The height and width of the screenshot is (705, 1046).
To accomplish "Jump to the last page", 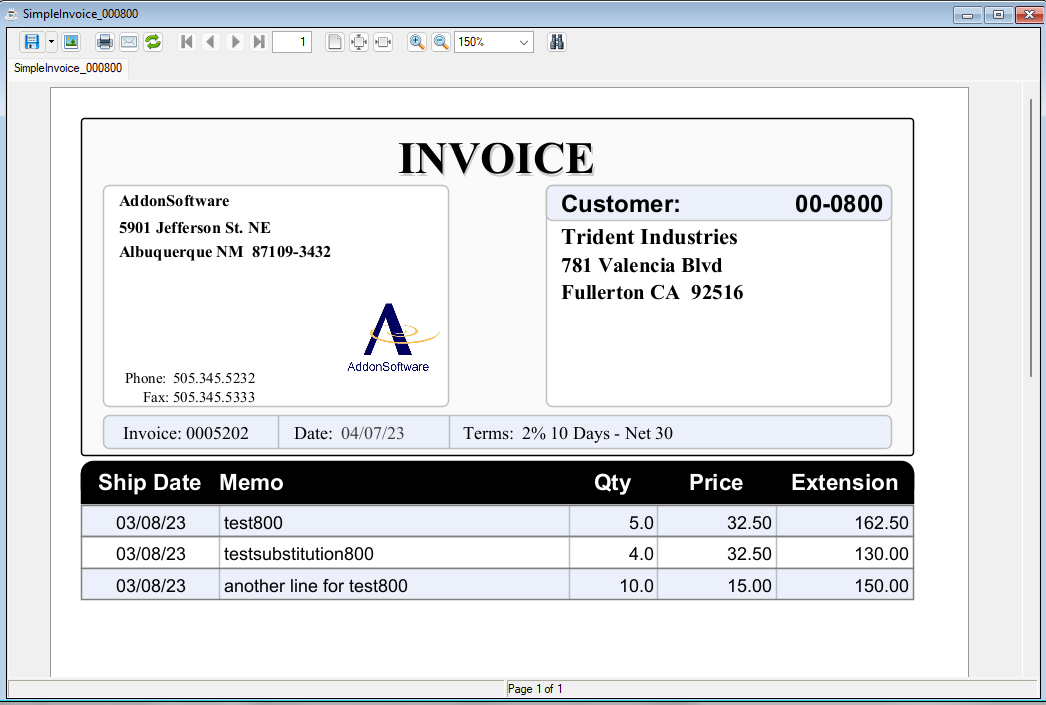I will coord(259,42).
